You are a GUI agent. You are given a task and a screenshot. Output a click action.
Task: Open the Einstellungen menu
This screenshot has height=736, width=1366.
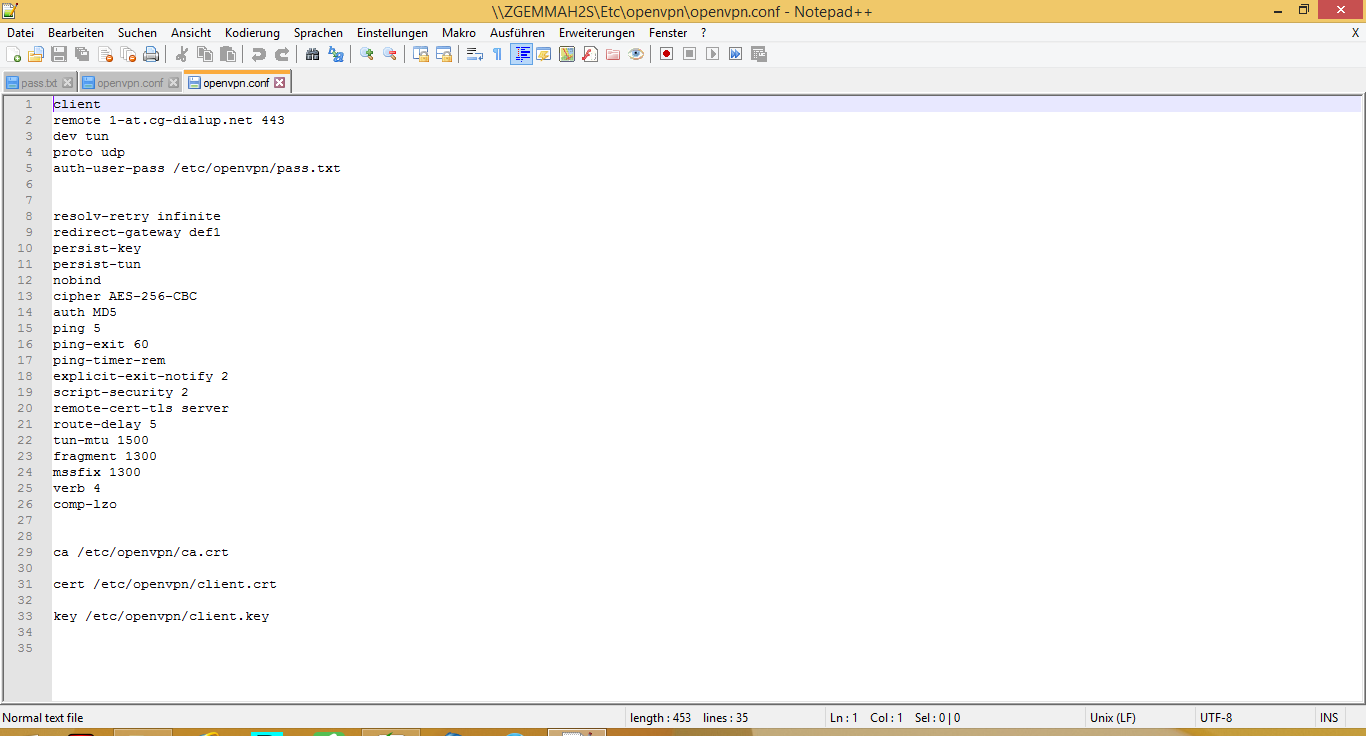[392, 33]
